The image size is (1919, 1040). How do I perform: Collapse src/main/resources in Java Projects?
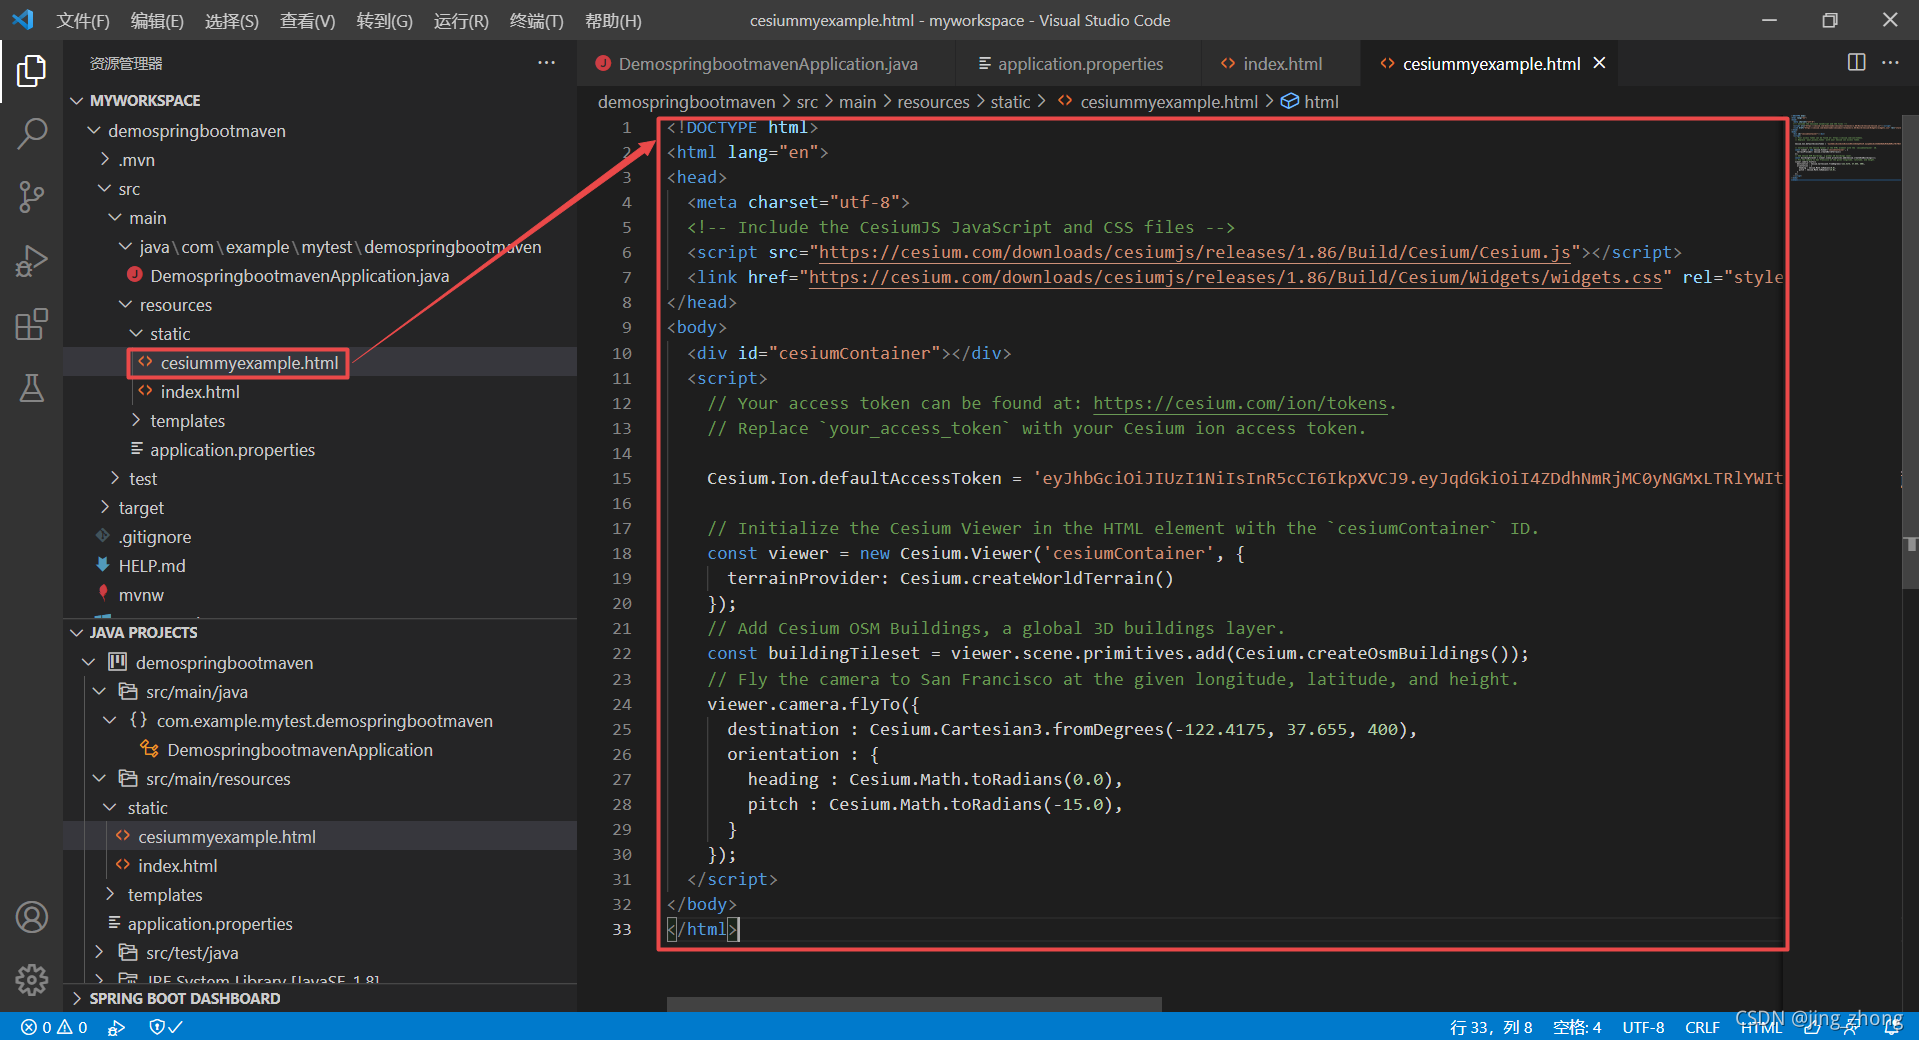click(218, 779)
